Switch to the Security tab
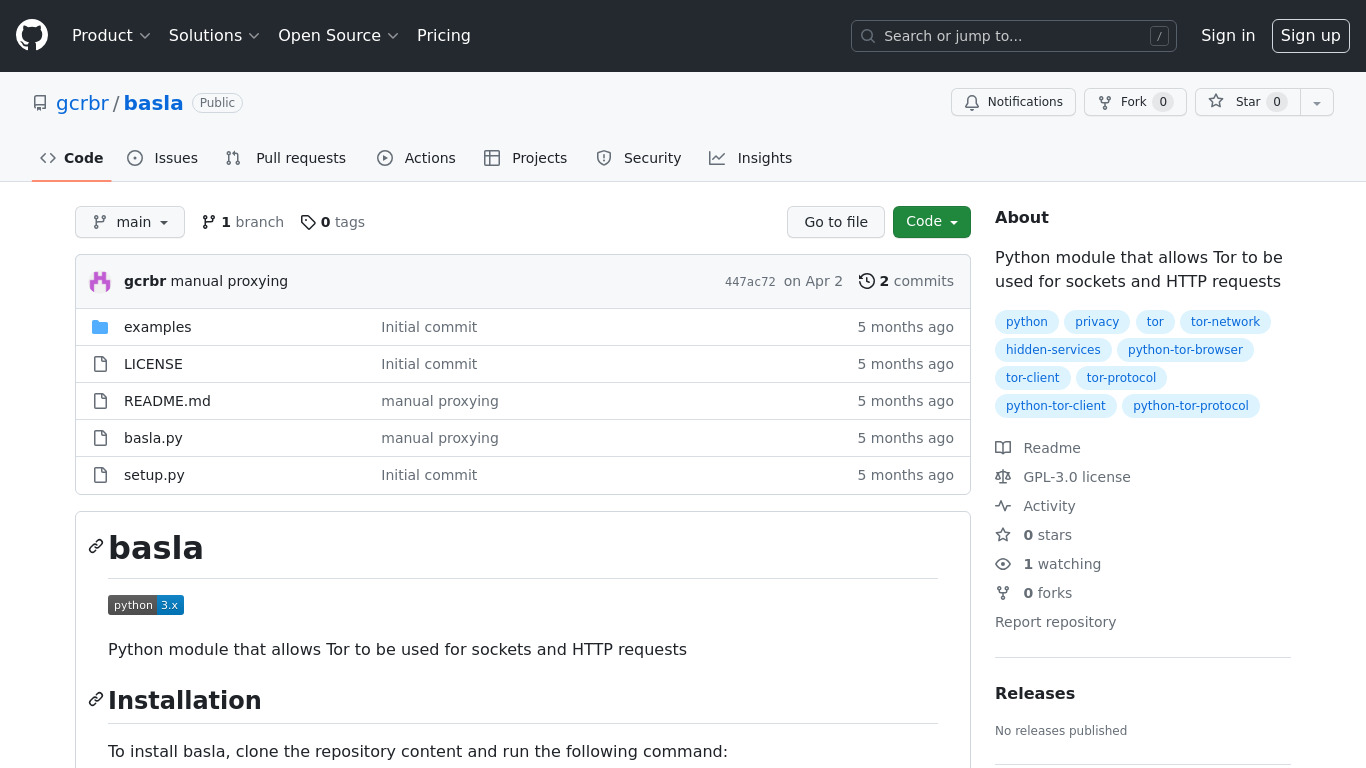The width and height of the screenshot is (1366, 768). [x=638, y=158]
